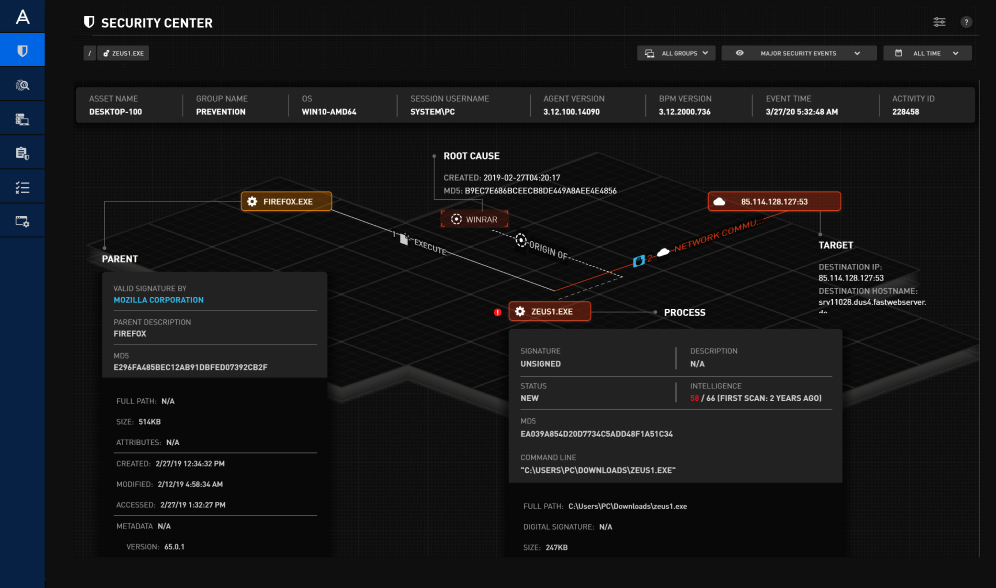Click process size value 247KB
The width and height of the screenshot is (996, 588).
[x=557, y=547]
